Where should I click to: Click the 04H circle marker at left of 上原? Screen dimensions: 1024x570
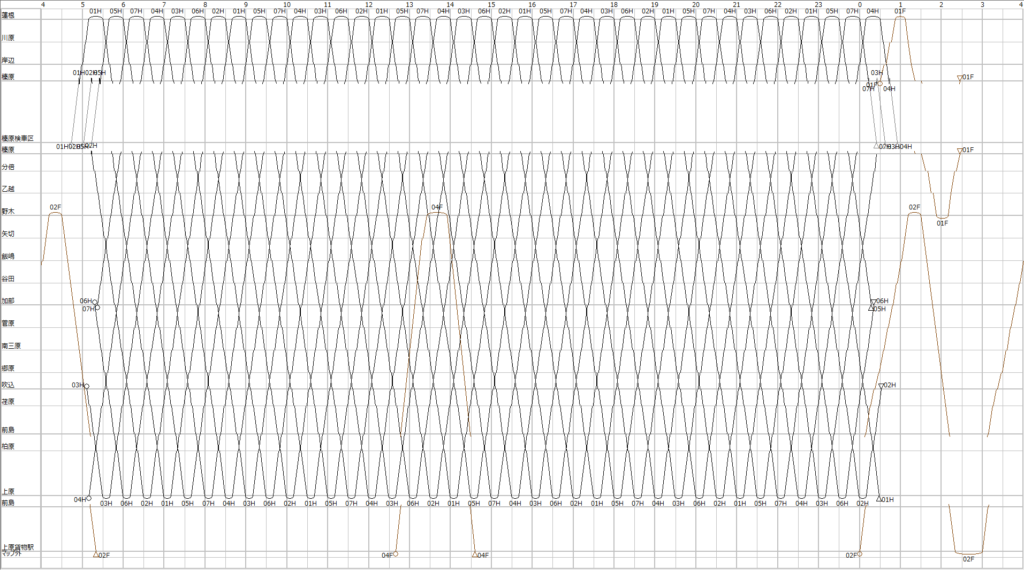point(89,498)
